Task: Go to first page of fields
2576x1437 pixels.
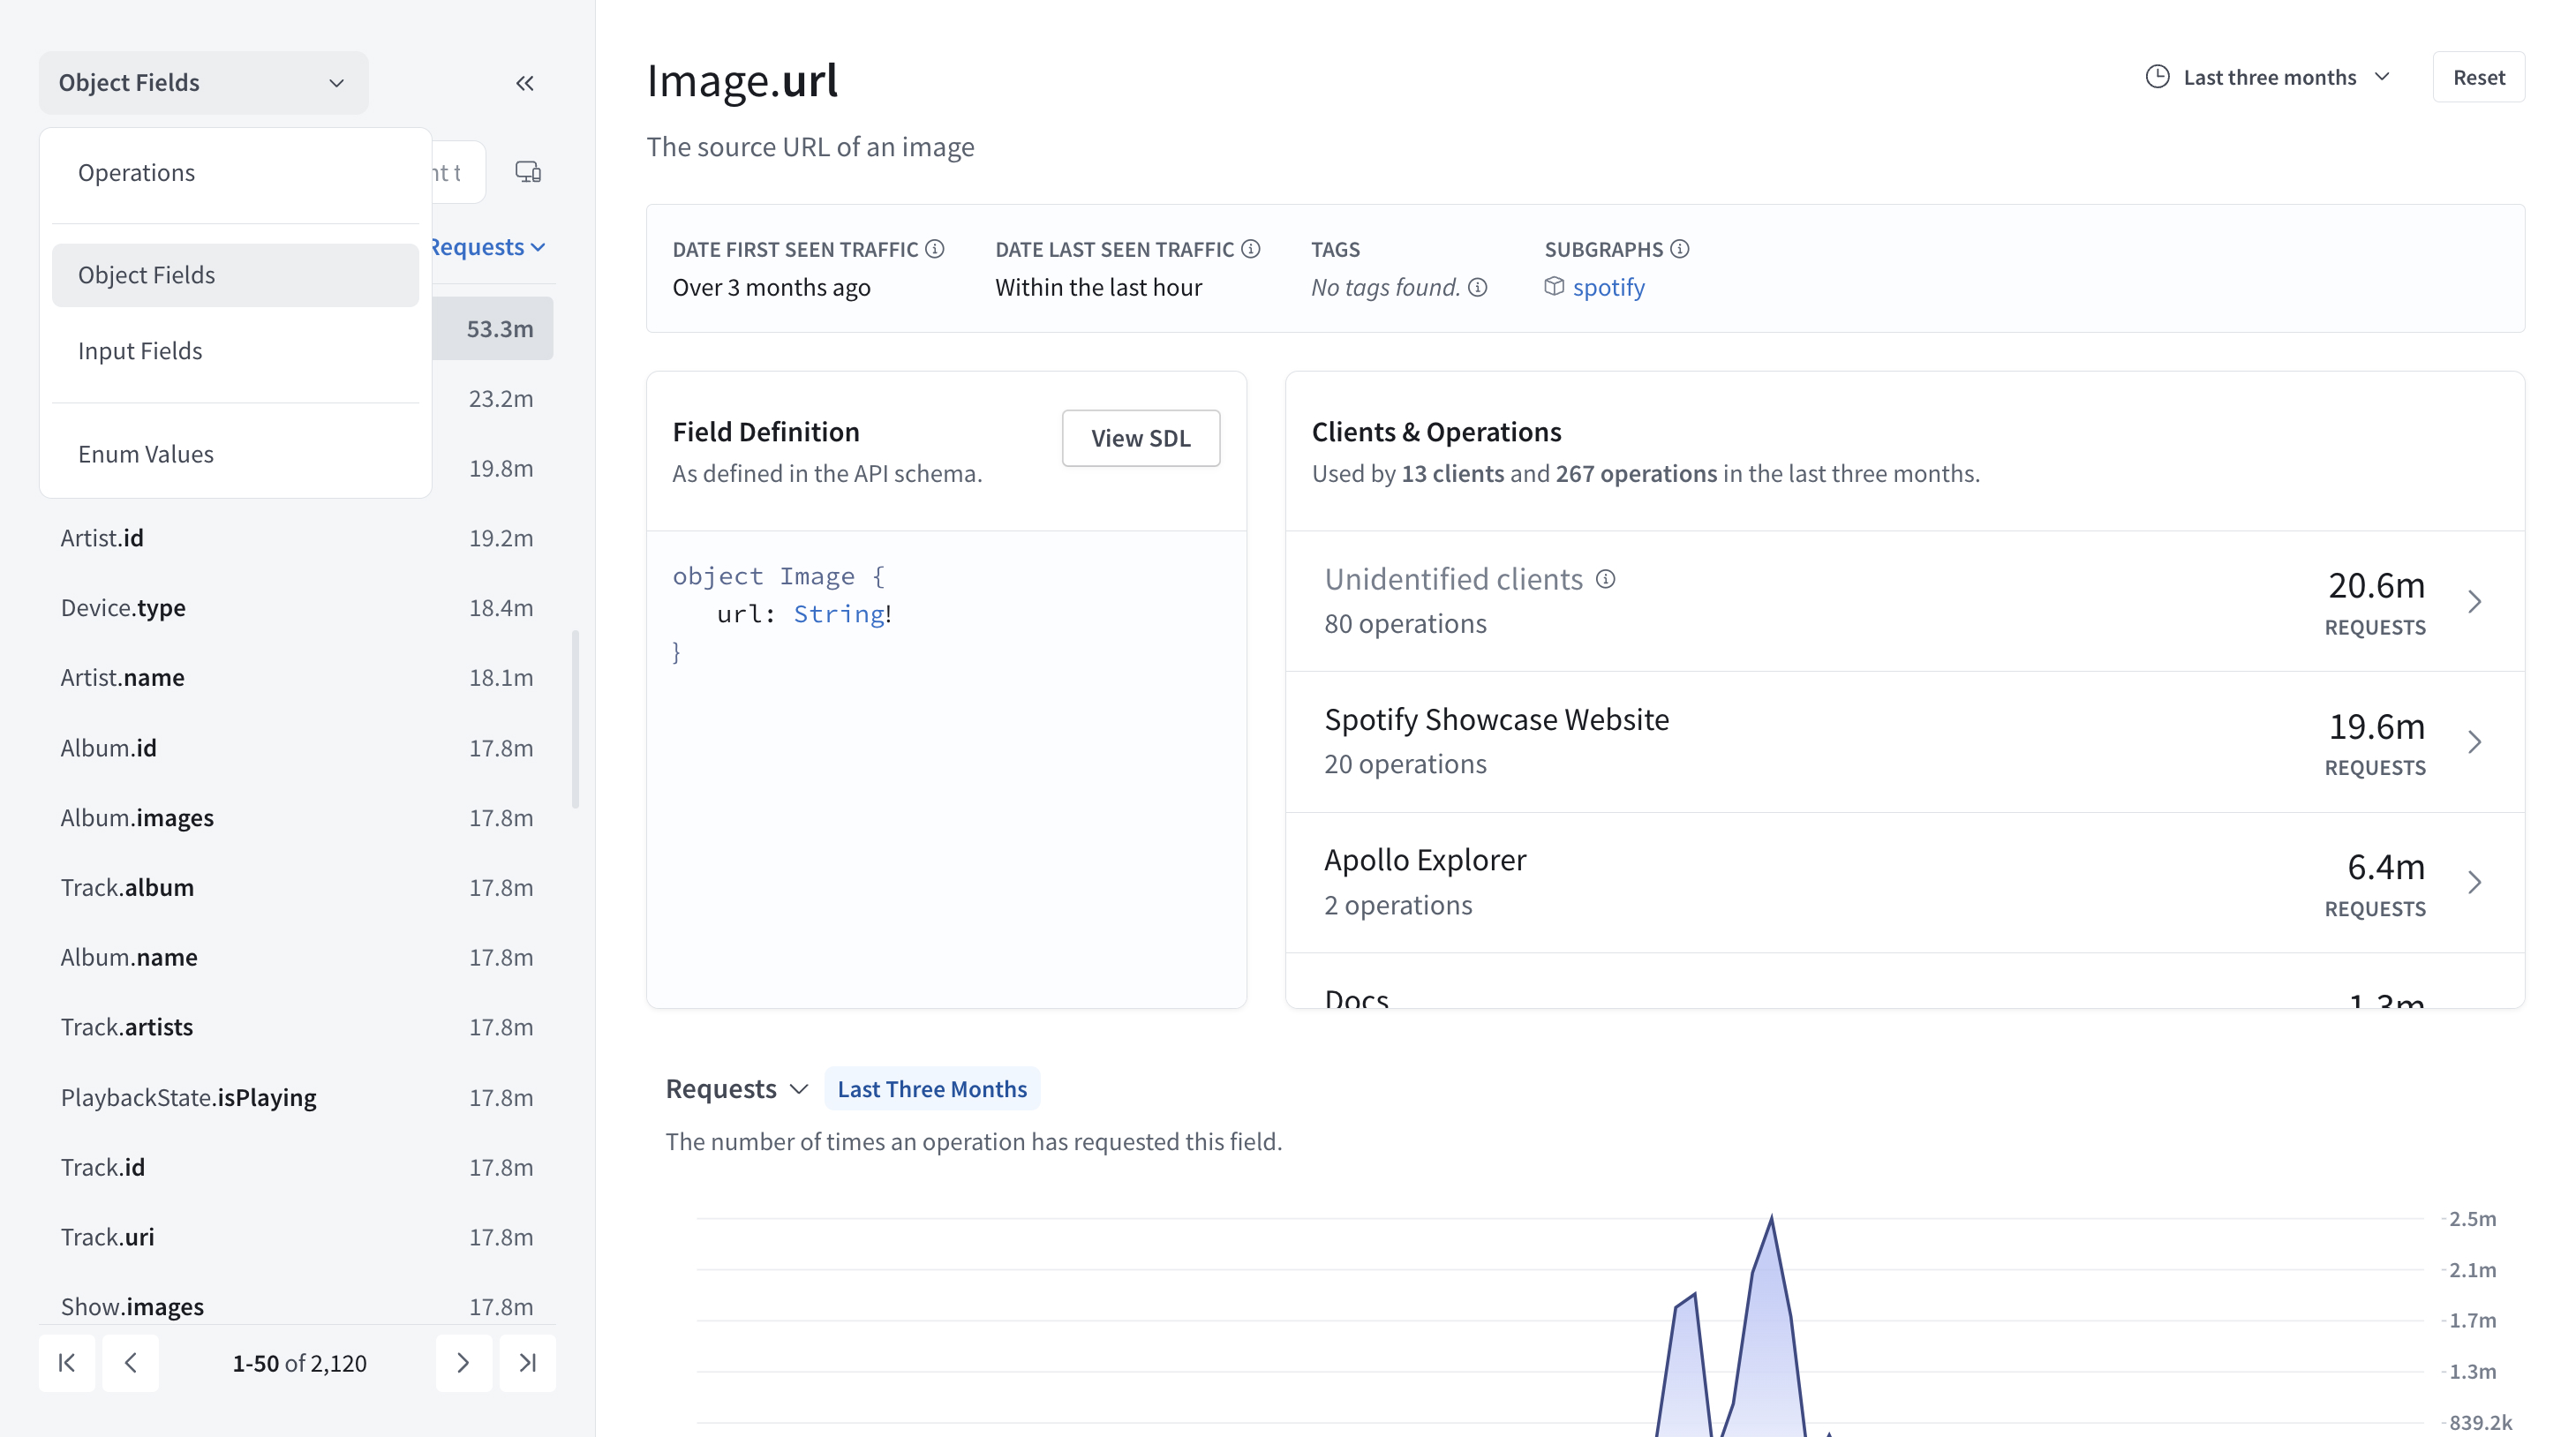Action: (67, 1362)
